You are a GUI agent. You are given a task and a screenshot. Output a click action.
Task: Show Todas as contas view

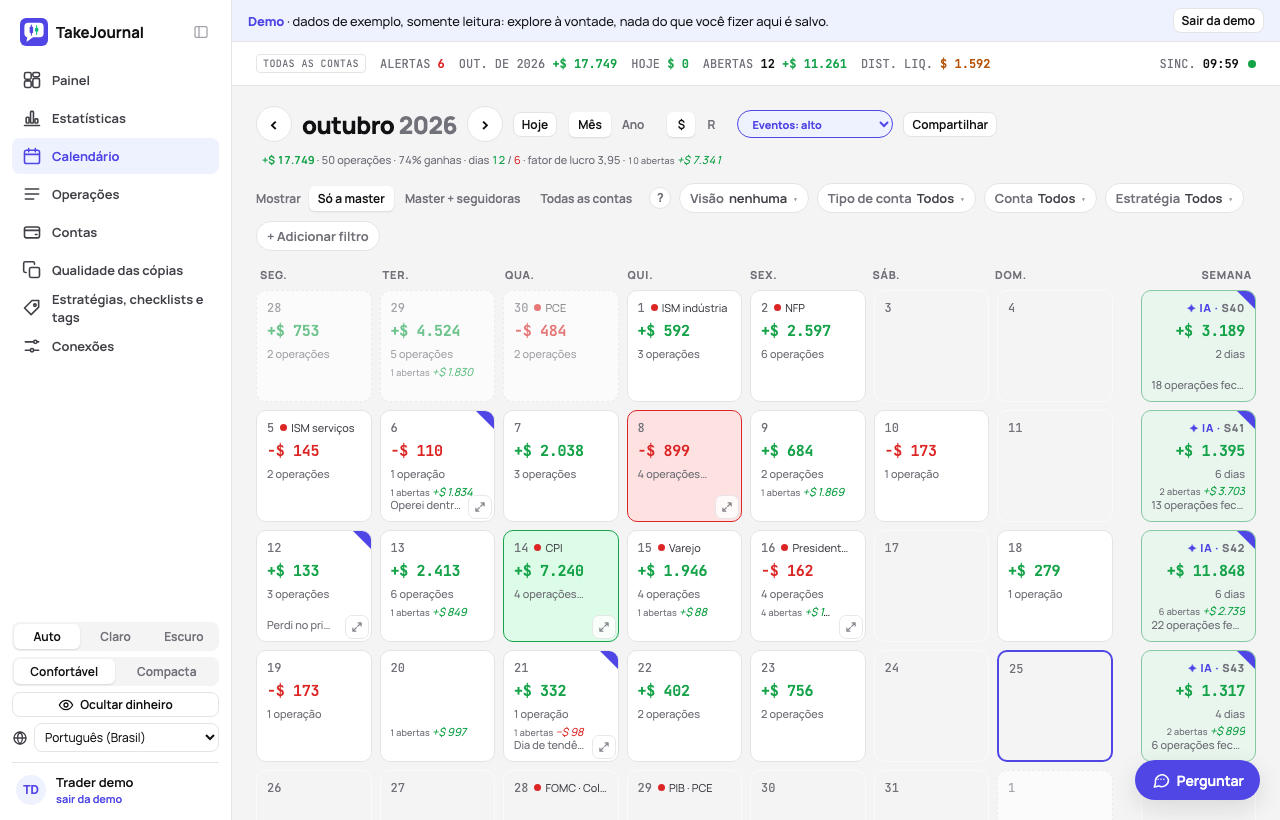[x=586, y=198]
